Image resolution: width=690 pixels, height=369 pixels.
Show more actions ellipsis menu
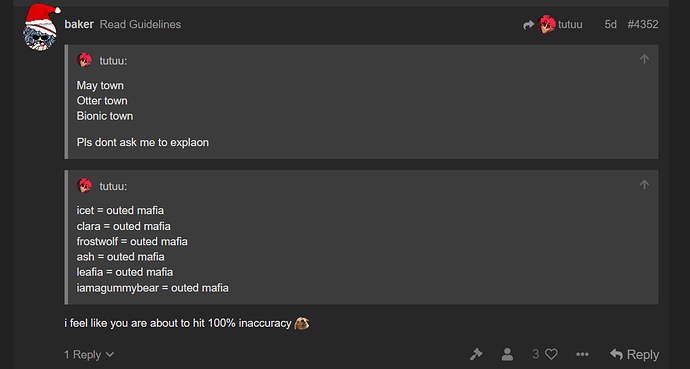582,354
